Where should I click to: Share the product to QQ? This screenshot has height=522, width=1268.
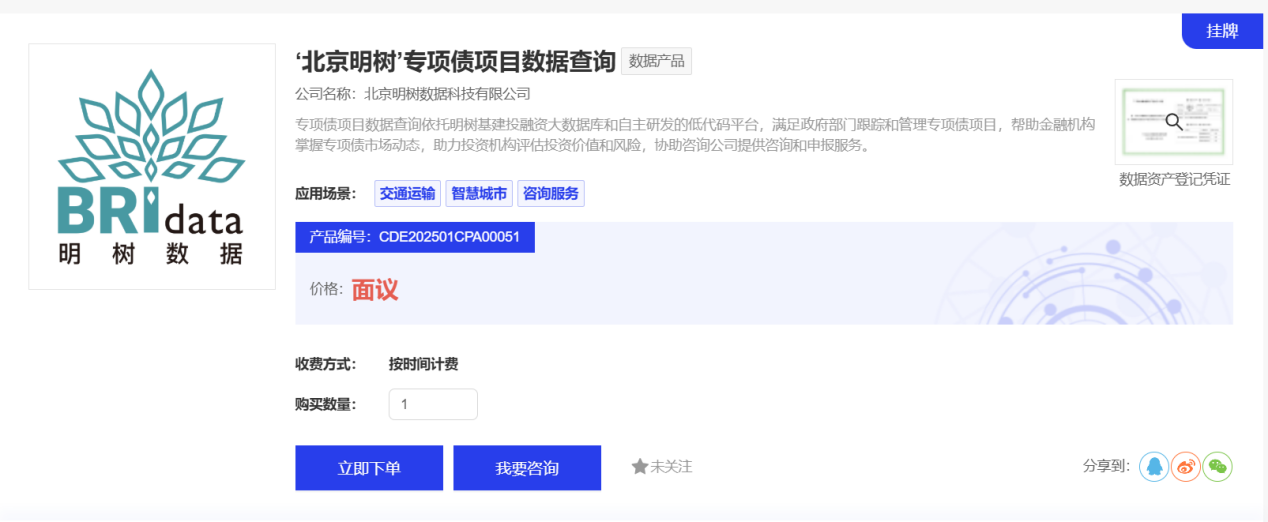point(1154,466)
